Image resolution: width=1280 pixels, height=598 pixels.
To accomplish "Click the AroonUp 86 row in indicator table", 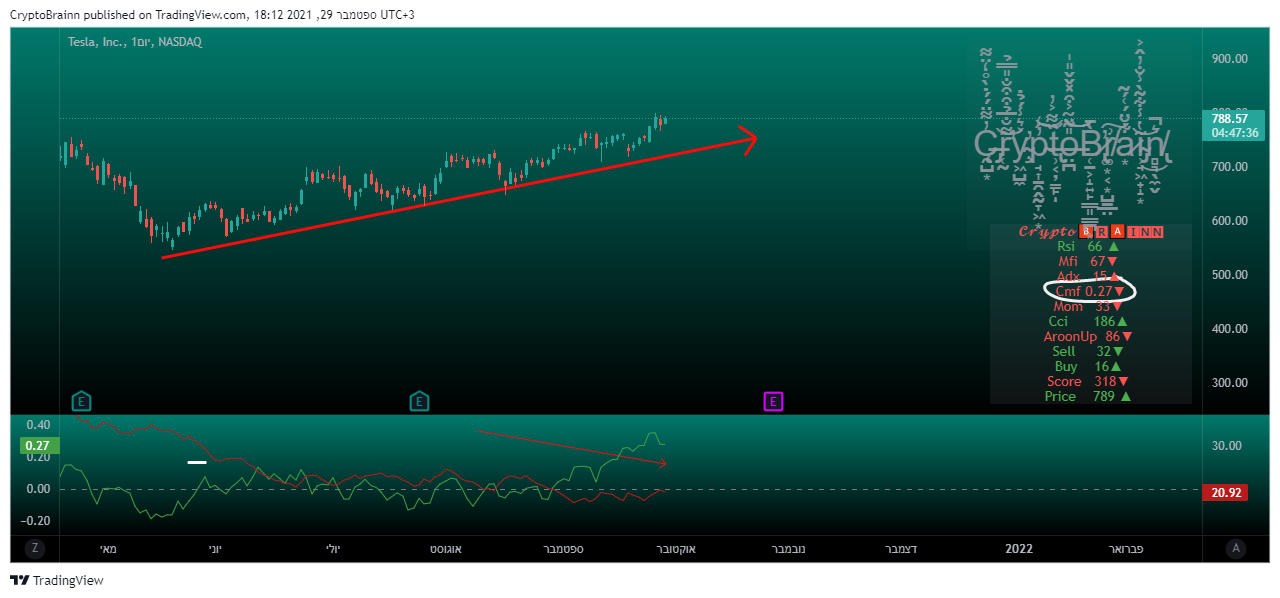I will tap(1089, 336).
